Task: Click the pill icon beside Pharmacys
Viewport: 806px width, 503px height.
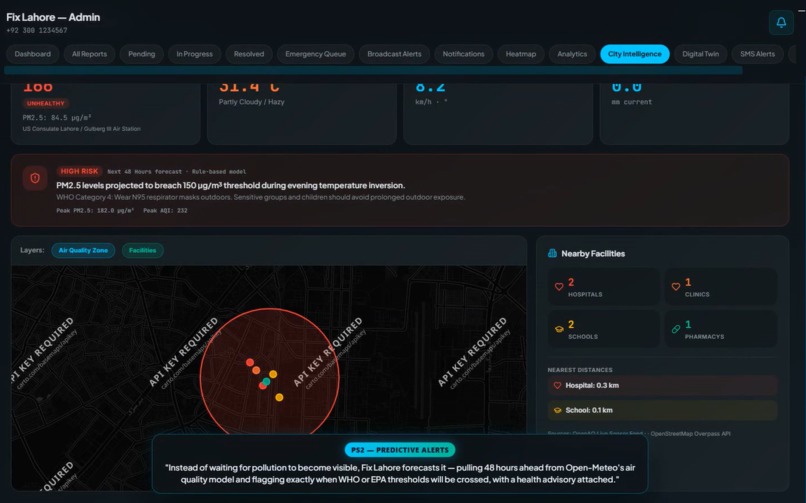Action: click(x=676, y=329)
